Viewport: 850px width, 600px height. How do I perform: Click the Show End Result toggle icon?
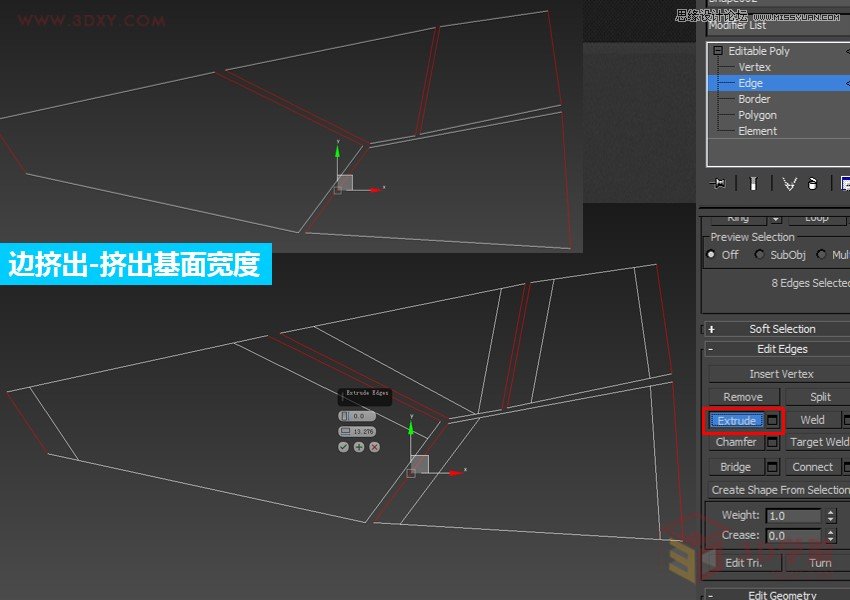(753, 183)
